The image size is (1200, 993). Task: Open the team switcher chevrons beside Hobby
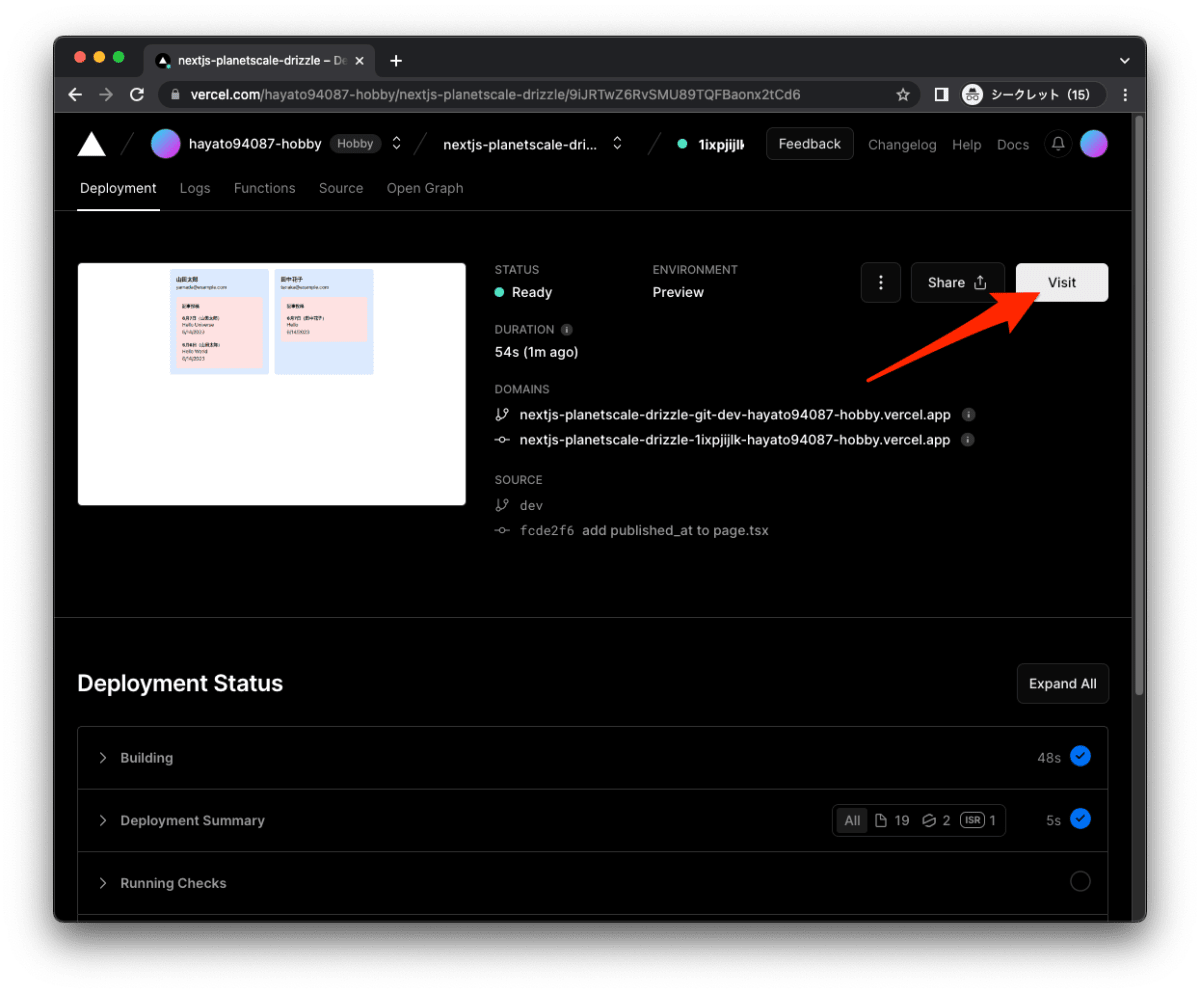pos(396,144)
